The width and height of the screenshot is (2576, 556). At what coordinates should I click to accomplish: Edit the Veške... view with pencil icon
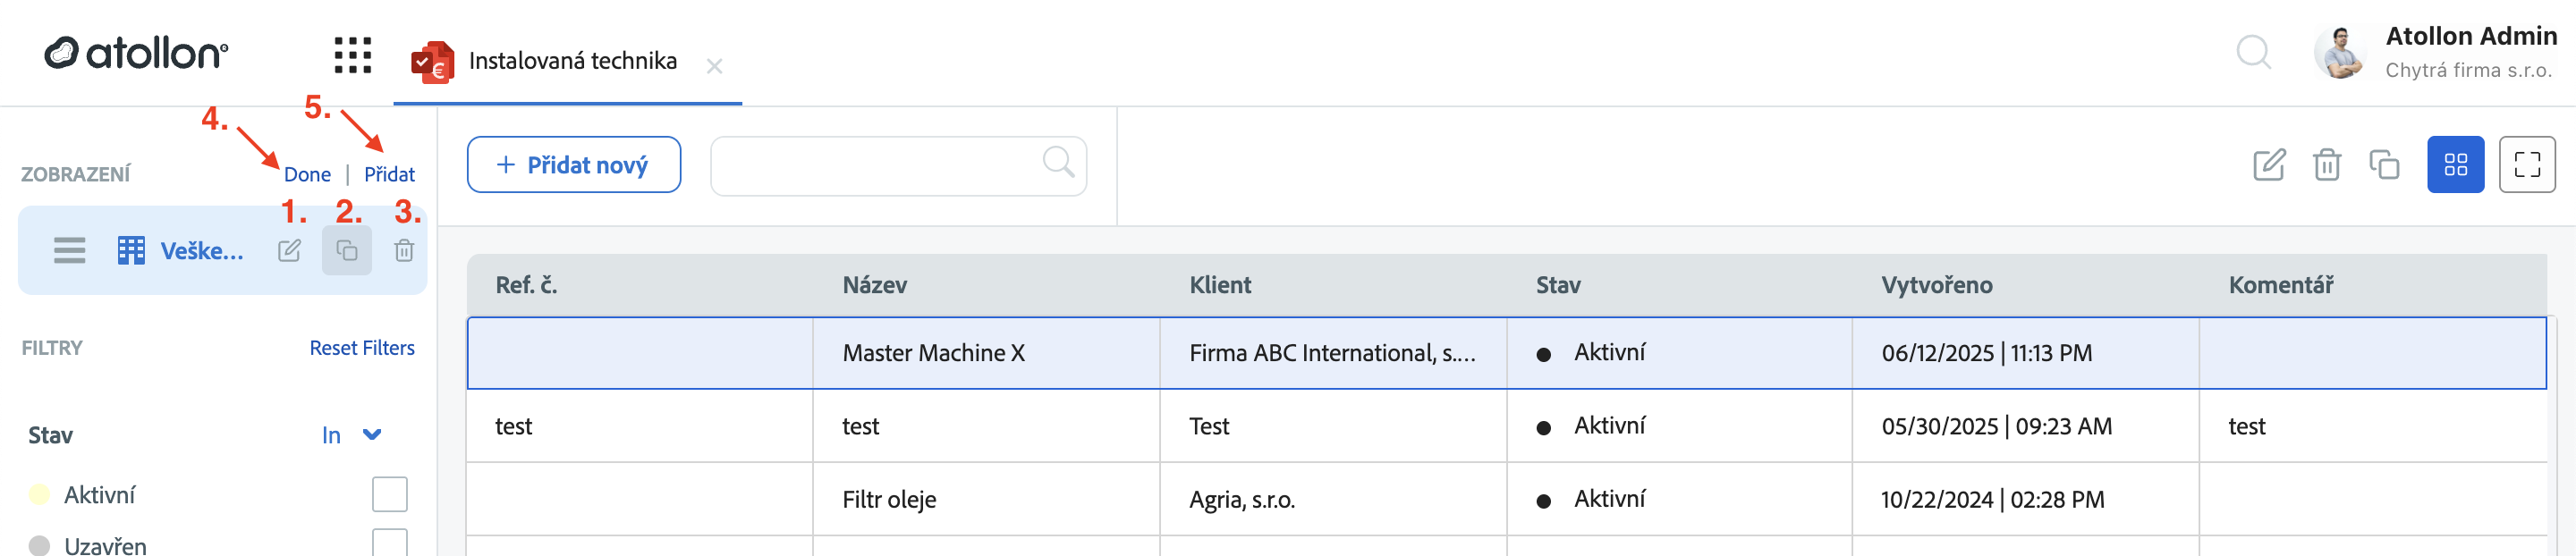click(x=289, y=250)
